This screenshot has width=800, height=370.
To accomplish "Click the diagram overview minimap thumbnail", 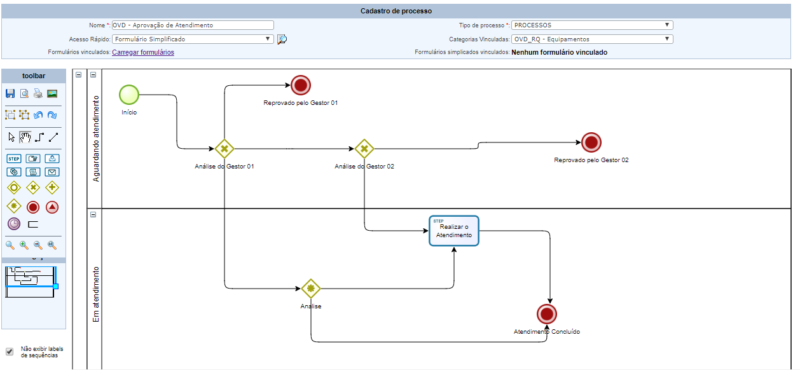I will click(x=30, y=281).
